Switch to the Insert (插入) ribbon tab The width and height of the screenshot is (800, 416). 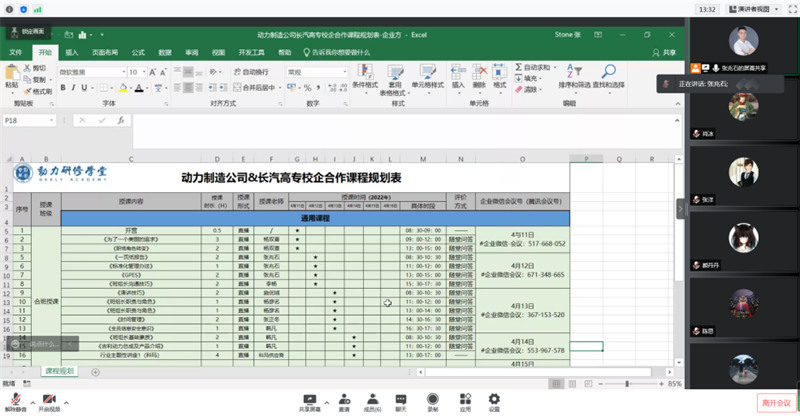tap(72, 52)
